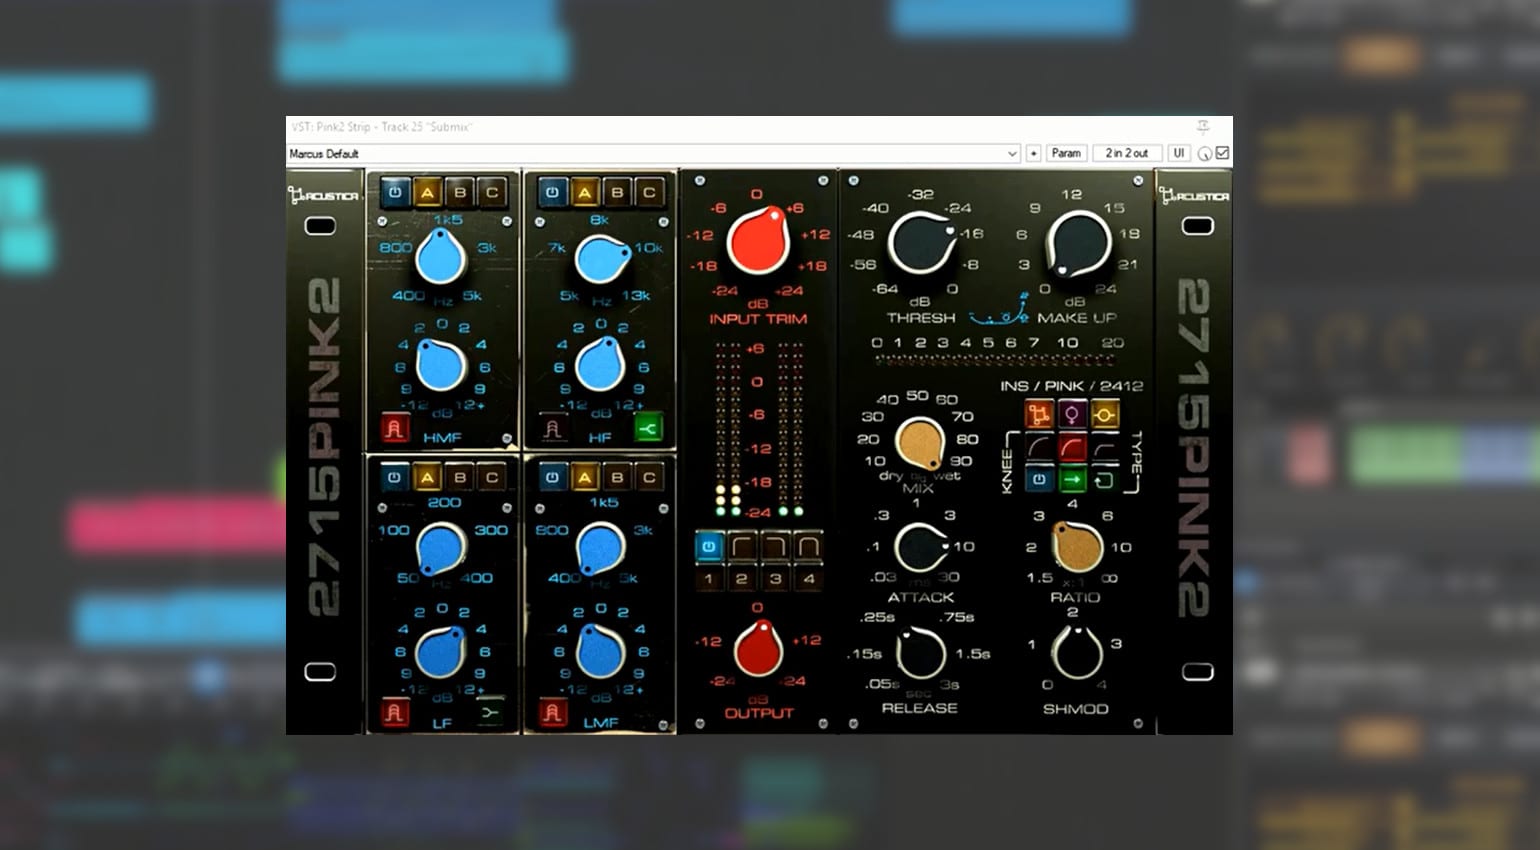Open the 2 in 2 out routing menu
Image resolution: width=1540 pixels, height=850 pixels.
point(1126,153)
